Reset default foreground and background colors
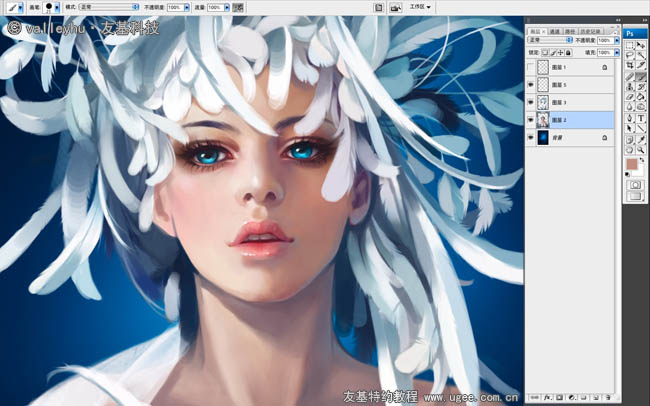 coord(627,174)
